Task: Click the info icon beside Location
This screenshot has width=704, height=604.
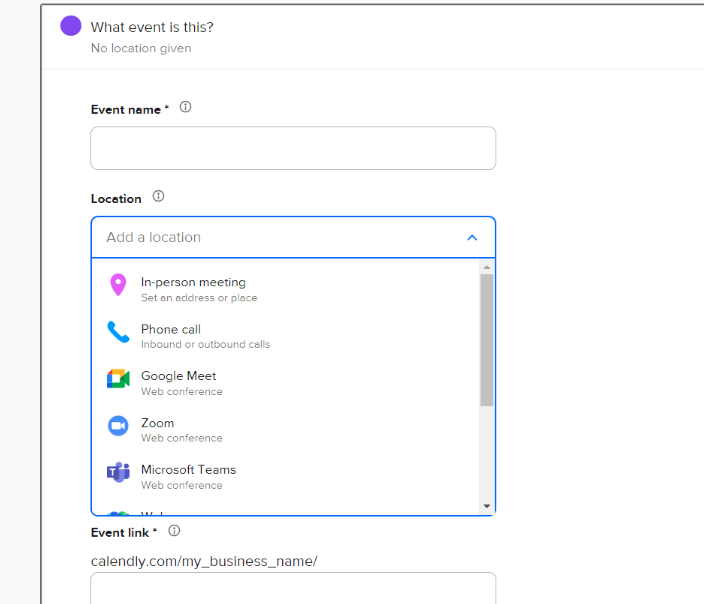Action: (x=158, y=197)
